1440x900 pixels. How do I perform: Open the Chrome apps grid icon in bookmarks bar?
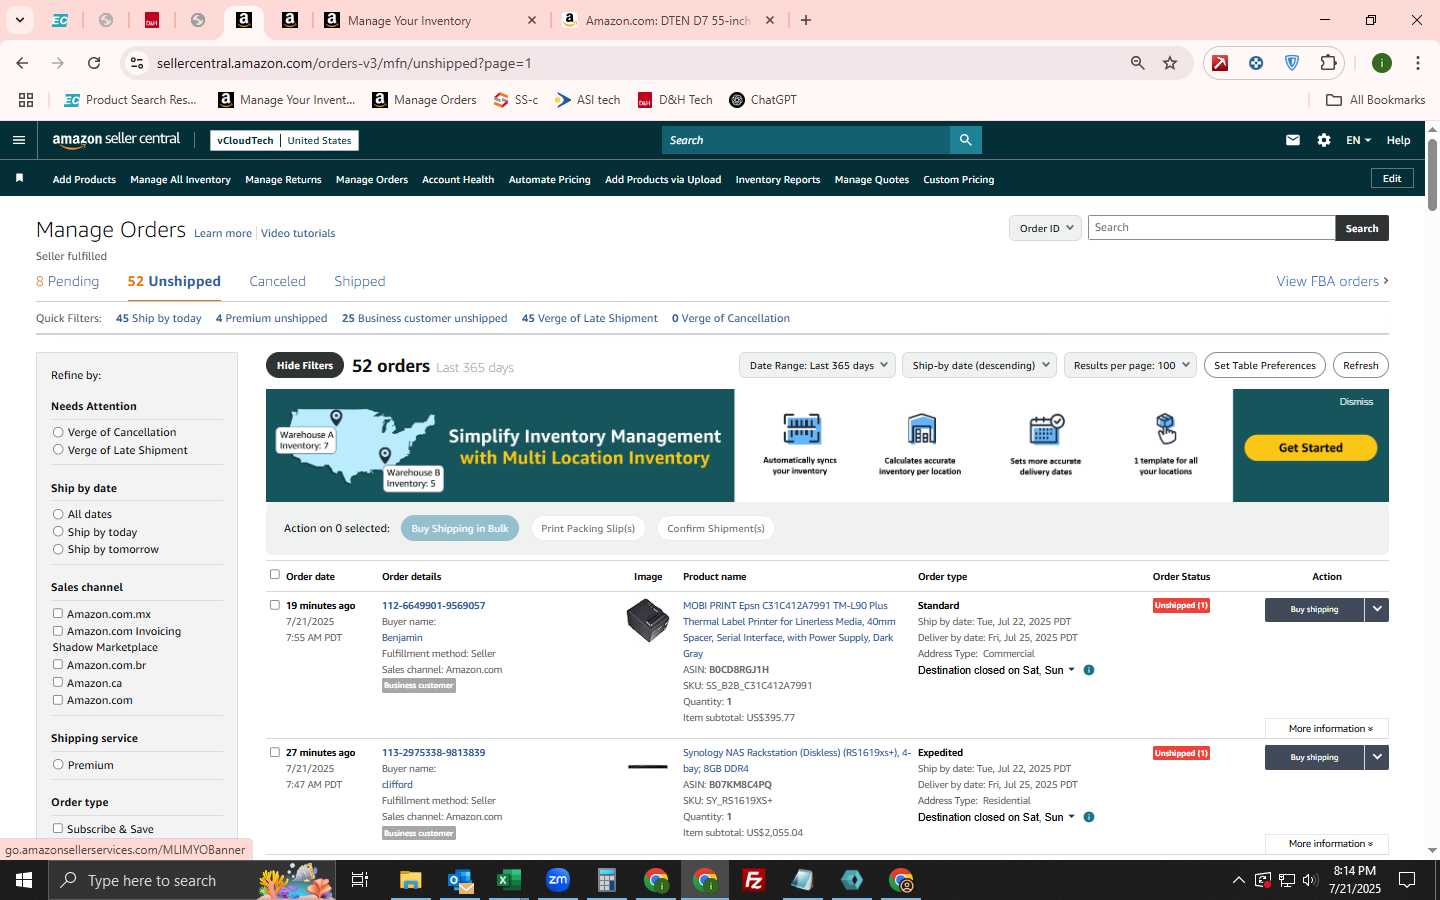click(26, 100)
